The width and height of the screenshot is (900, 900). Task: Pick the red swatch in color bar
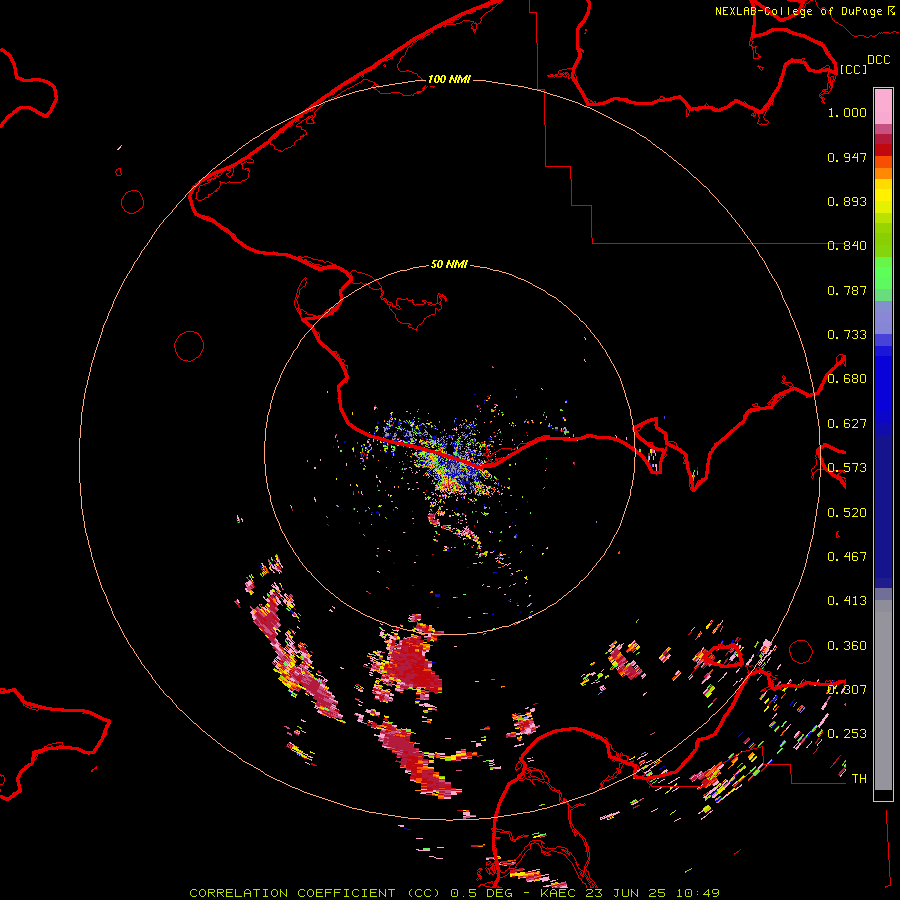pos(883,150)
